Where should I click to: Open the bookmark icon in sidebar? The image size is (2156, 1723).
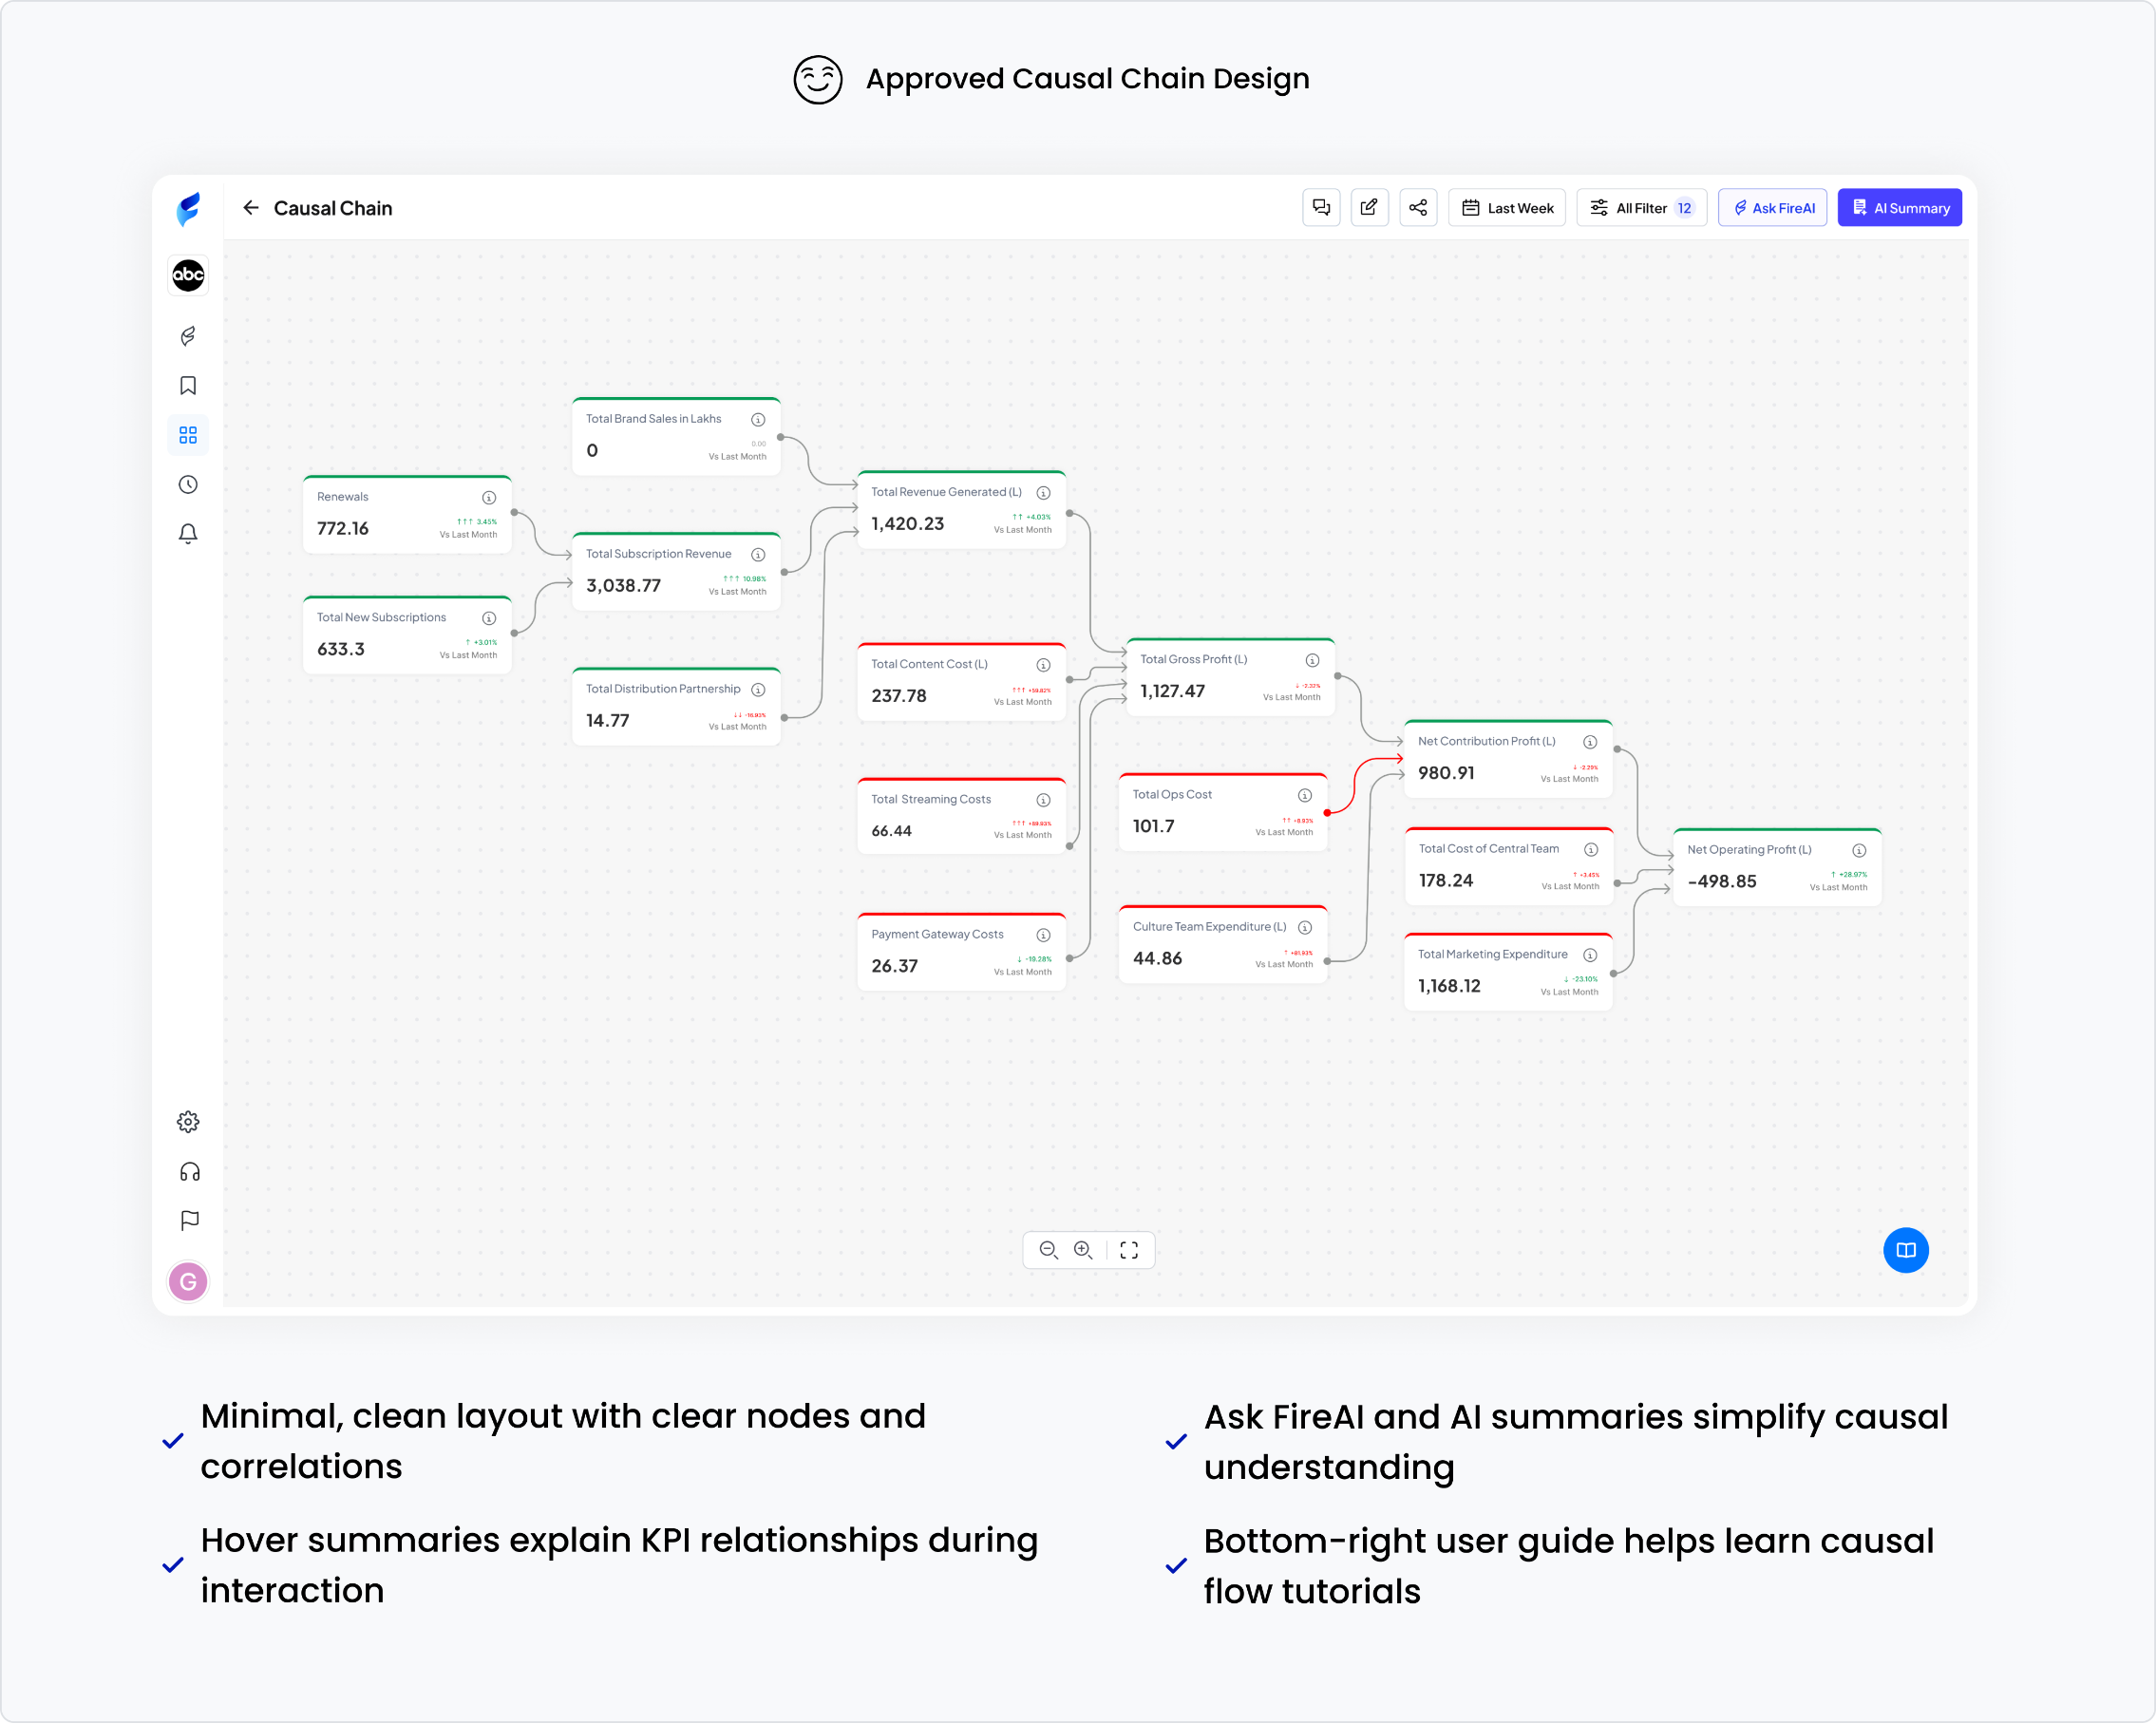(188, 386)
